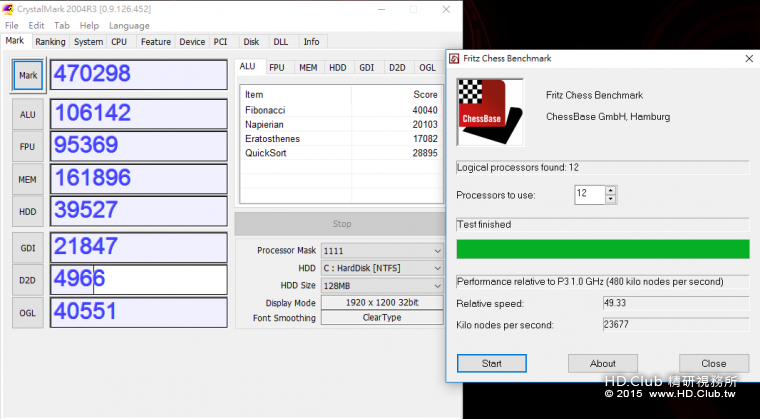Switch to the Disk tab
The width and height of the screenshot is (760, 419).
[x=251, y=42]
